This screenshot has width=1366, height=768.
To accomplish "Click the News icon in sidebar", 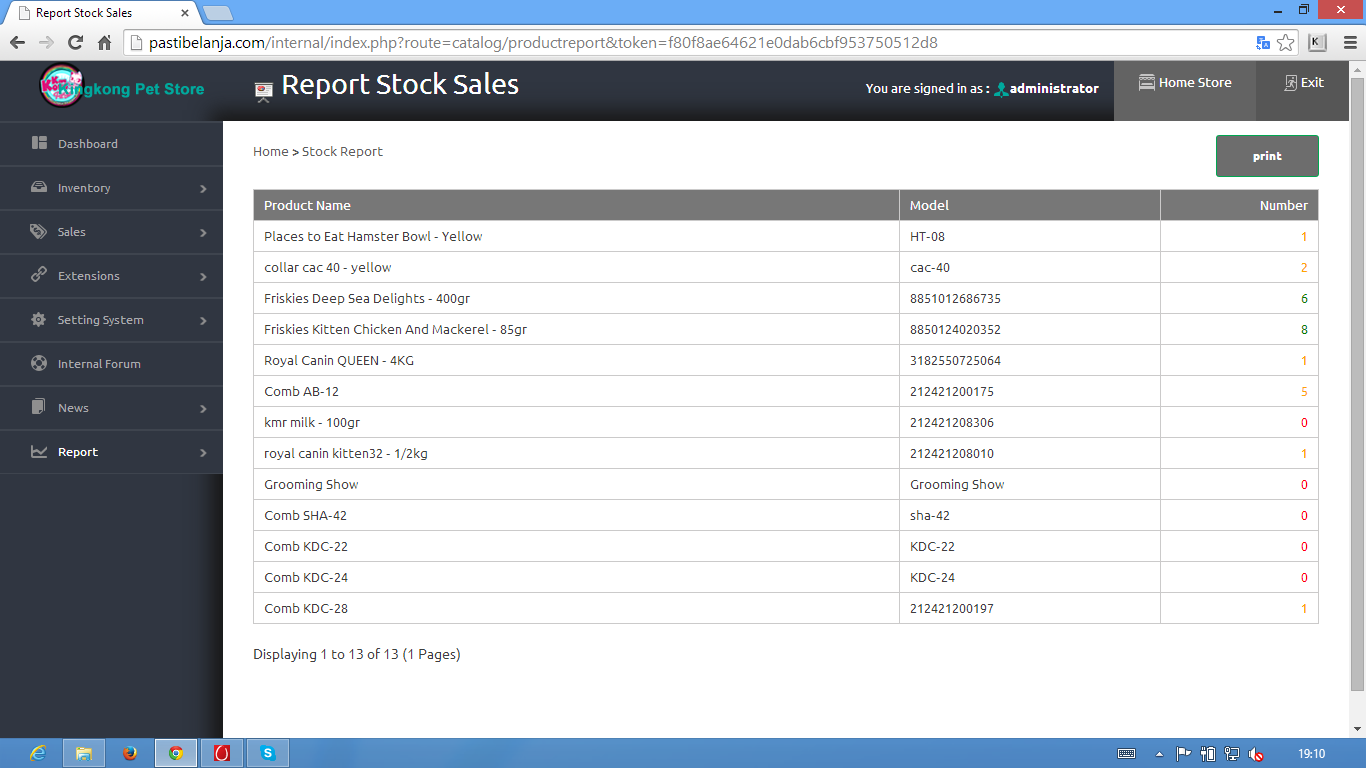I will [40, 407].
